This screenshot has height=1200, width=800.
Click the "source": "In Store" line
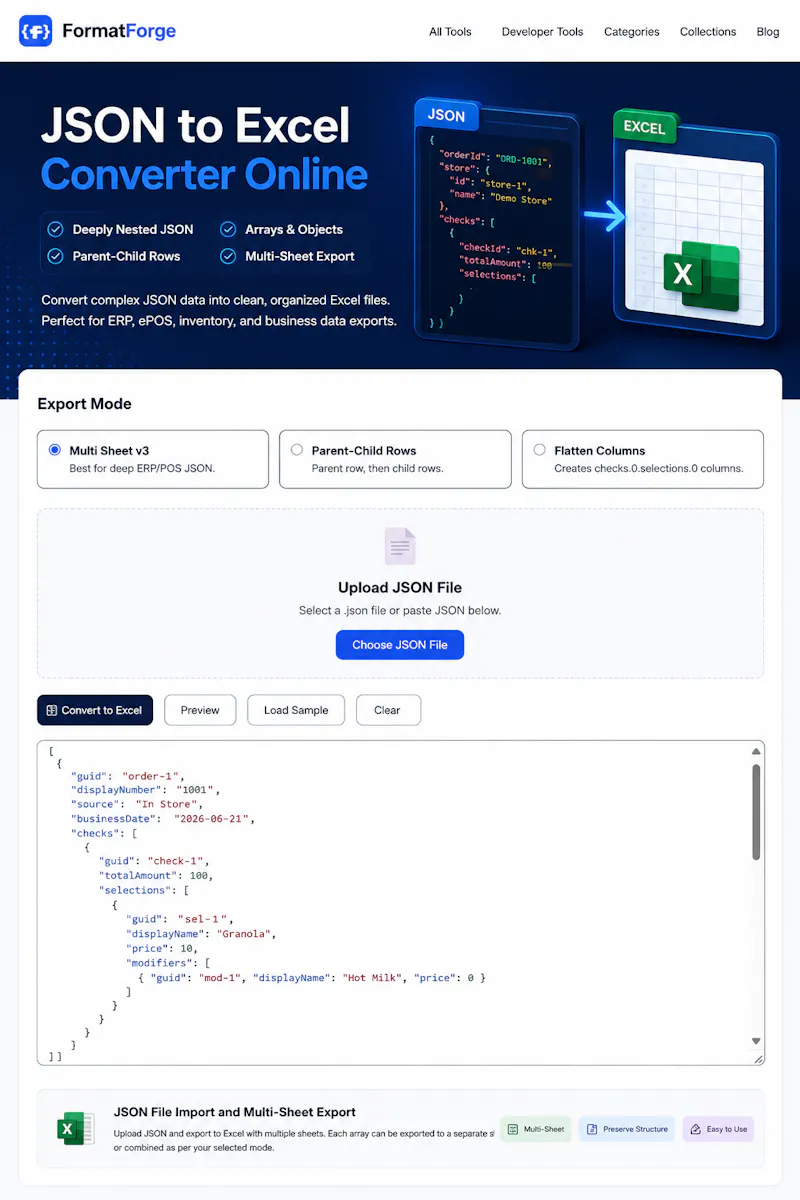pyautogui.click(x=138, y=803)
